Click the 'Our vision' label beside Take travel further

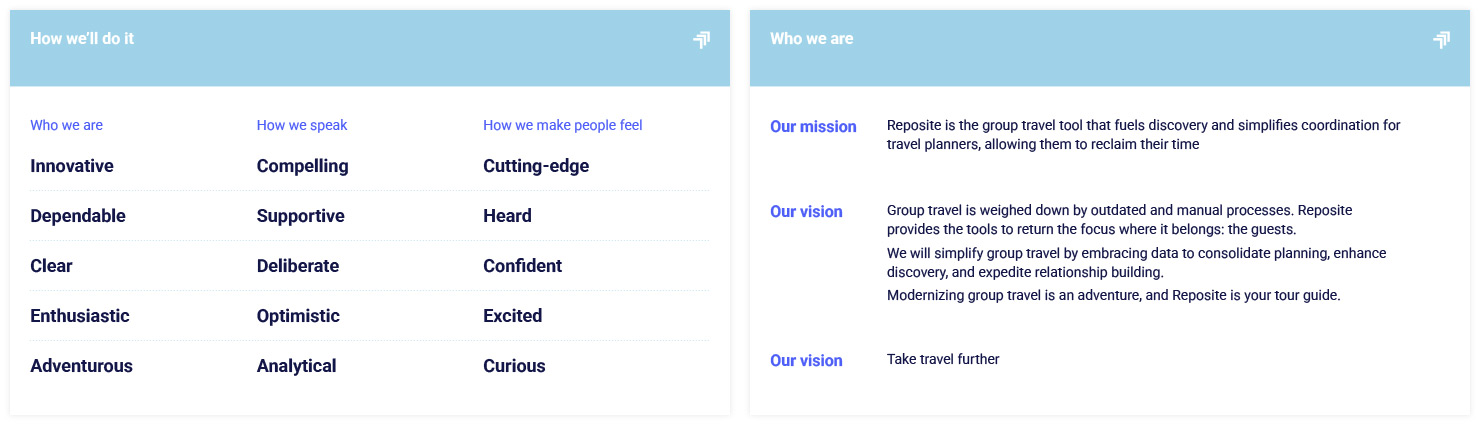(806, 361)
